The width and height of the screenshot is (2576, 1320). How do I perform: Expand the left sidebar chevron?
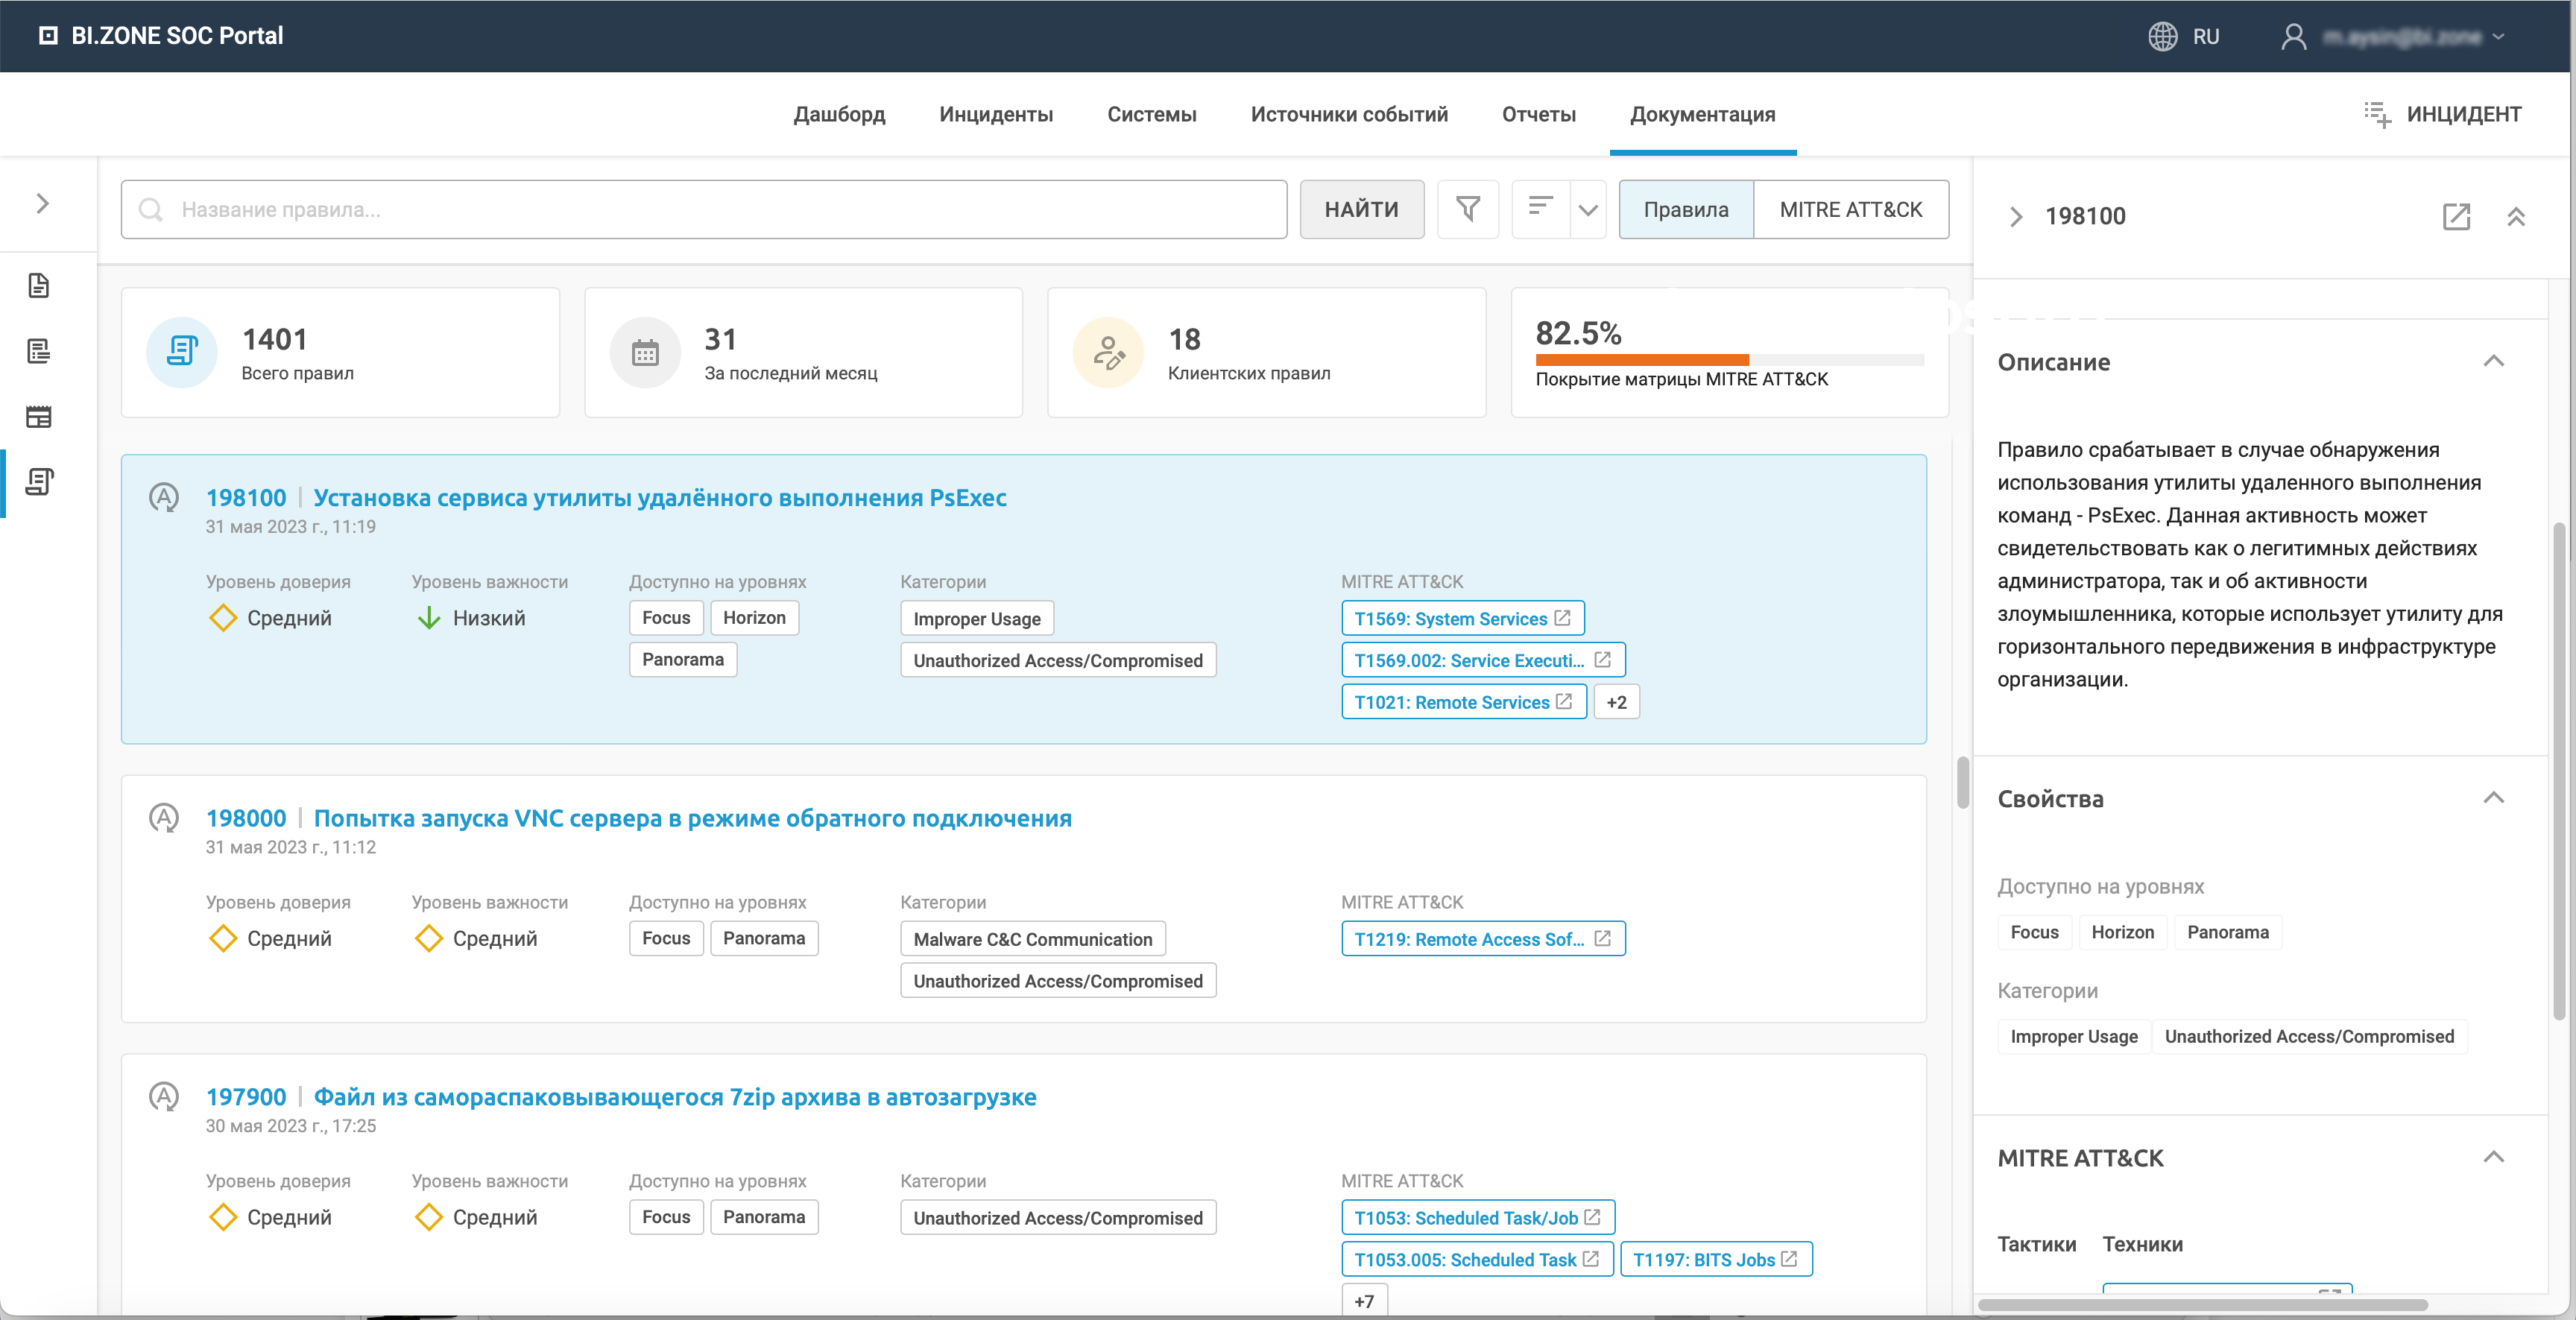point(42,204)
